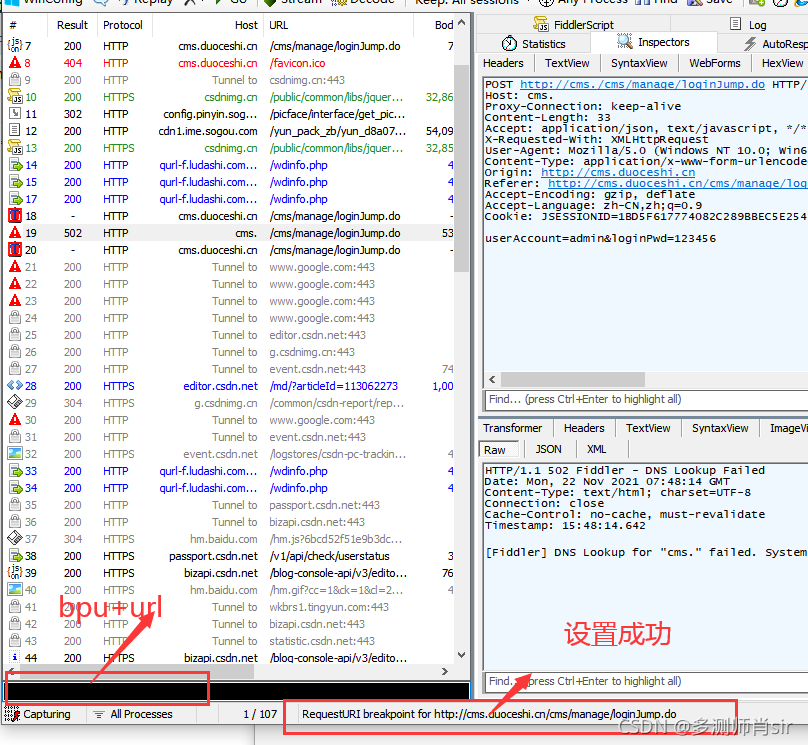Click the lock icon of session 9
The image size is (808, 745).
coord(15,79)
